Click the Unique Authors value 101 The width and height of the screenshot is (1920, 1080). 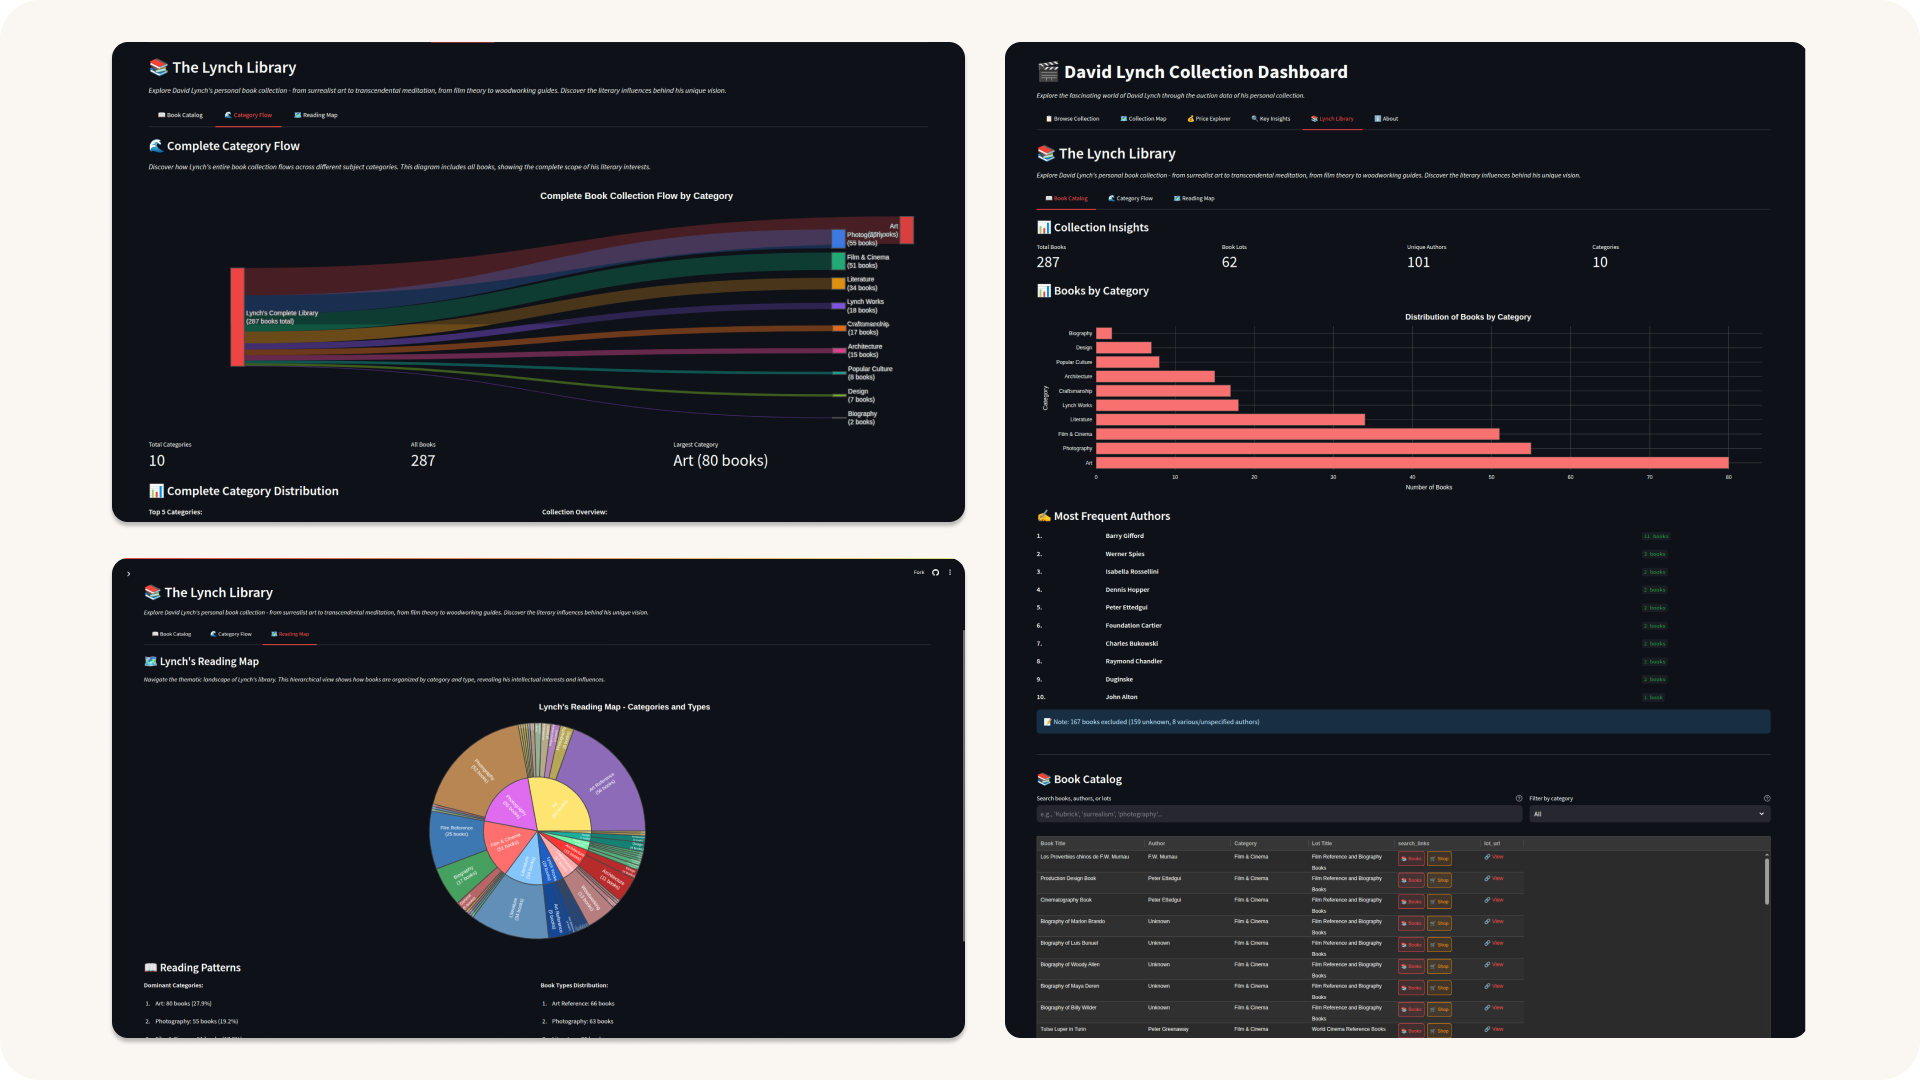1418,263
